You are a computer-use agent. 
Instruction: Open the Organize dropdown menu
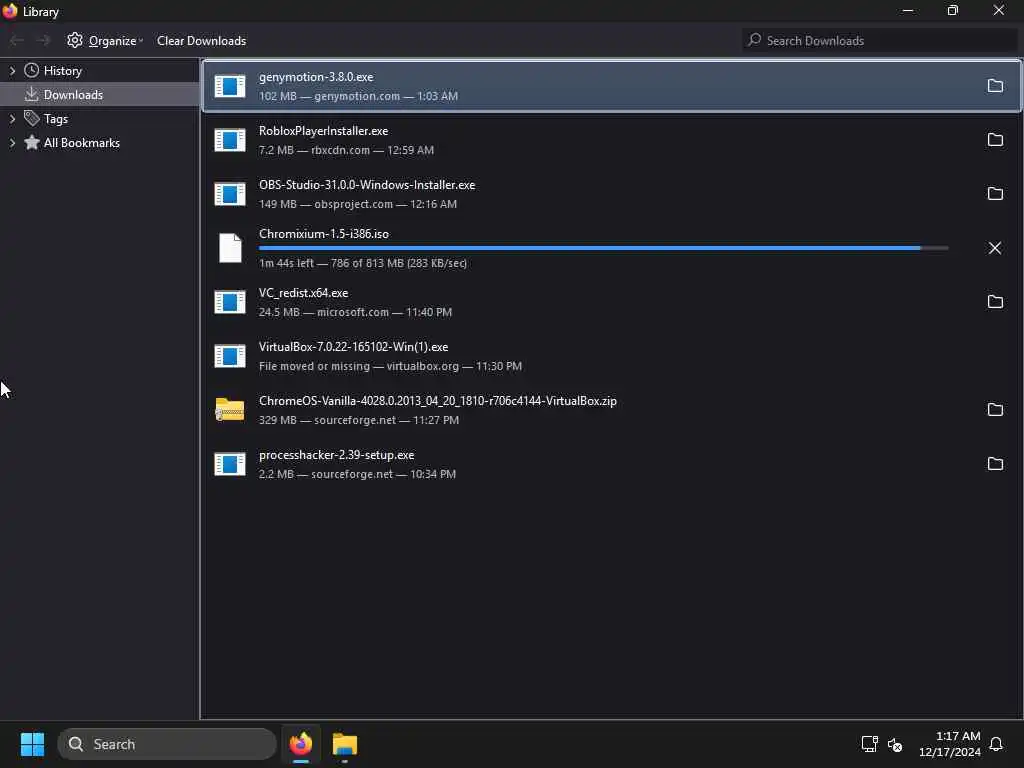point(104,40)
